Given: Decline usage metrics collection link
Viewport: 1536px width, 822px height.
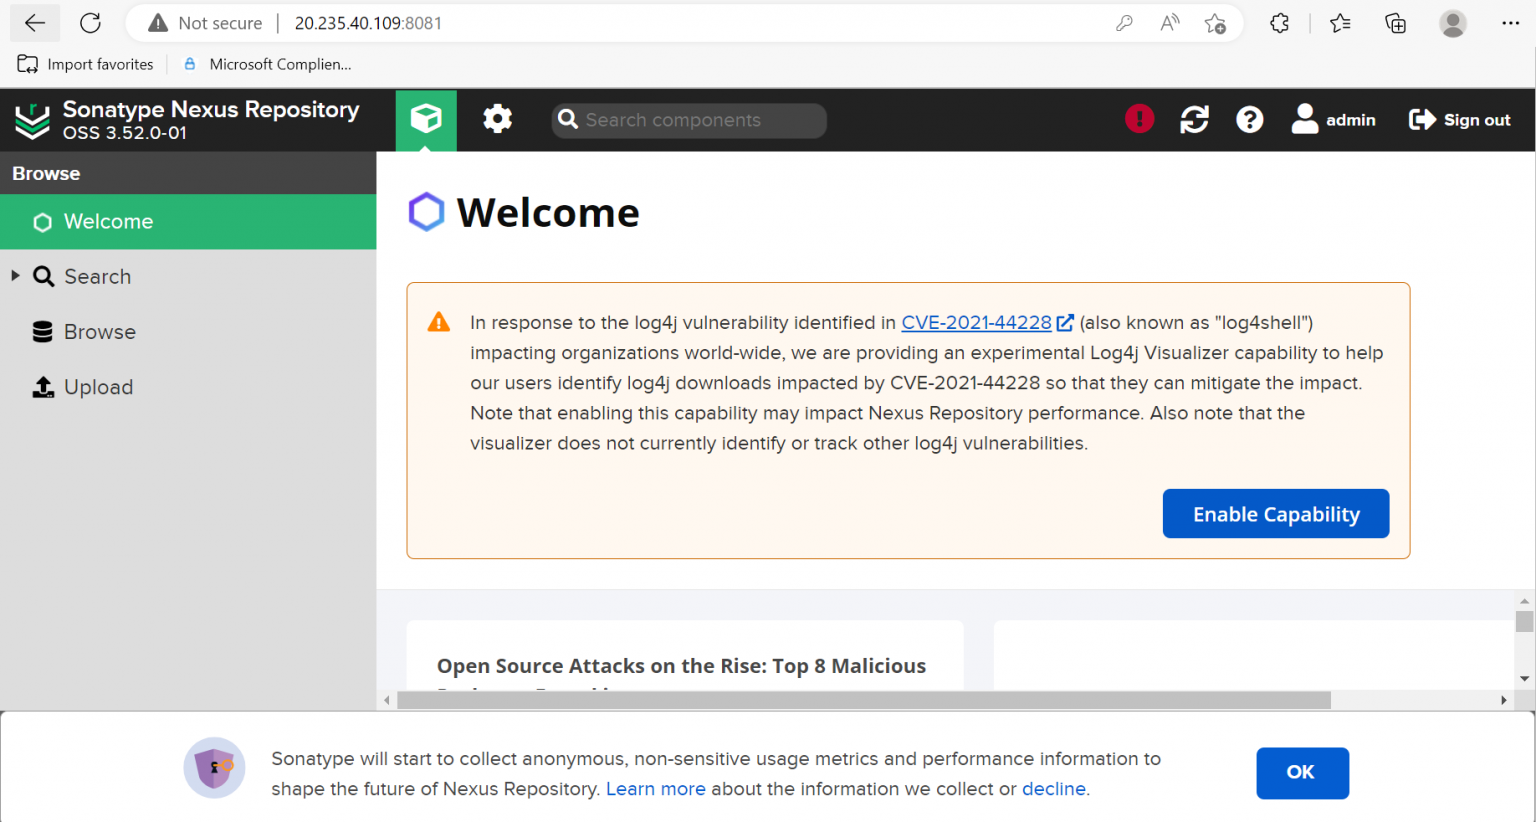Looking at the screenshot, I should pyautogui.click(x=1053, y=789).
